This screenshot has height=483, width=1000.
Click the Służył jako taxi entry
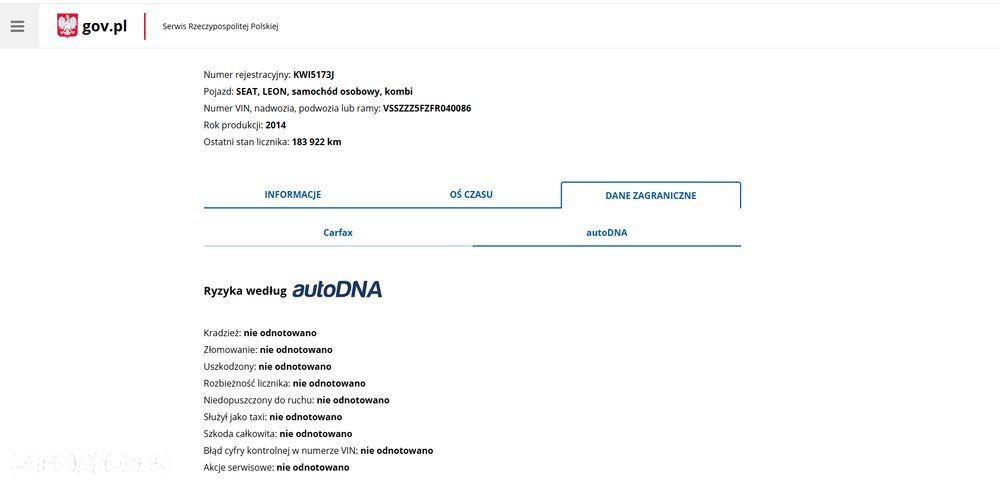(272, 417)
